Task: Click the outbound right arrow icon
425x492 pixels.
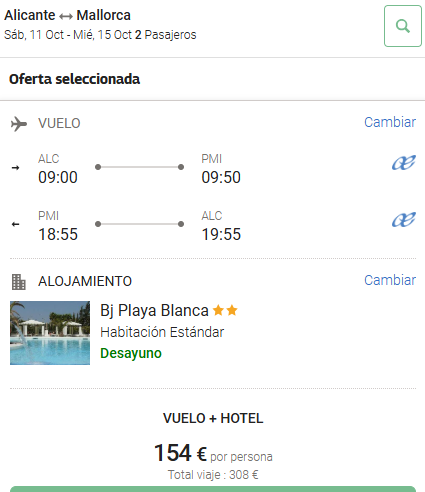Action: pos(15,168)
